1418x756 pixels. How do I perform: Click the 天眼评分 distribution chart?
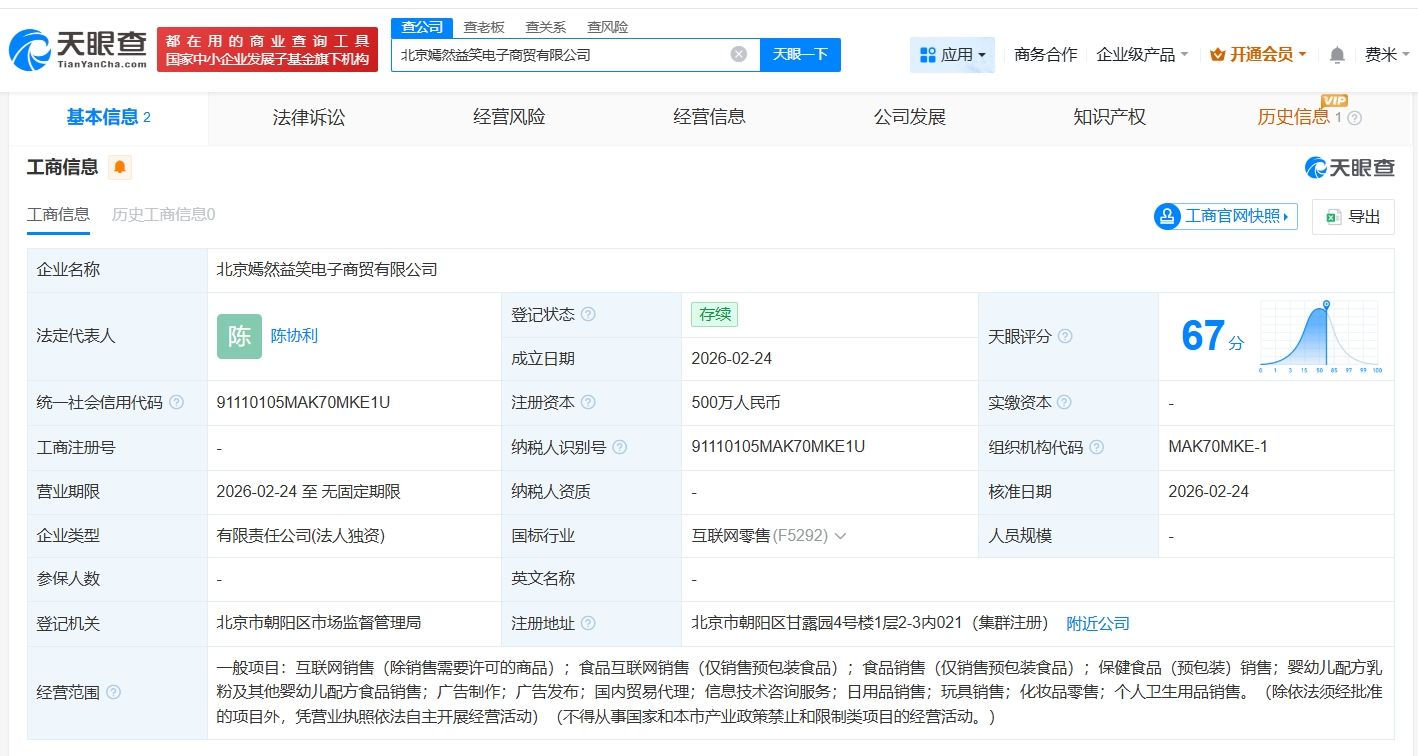(1319, 336)
